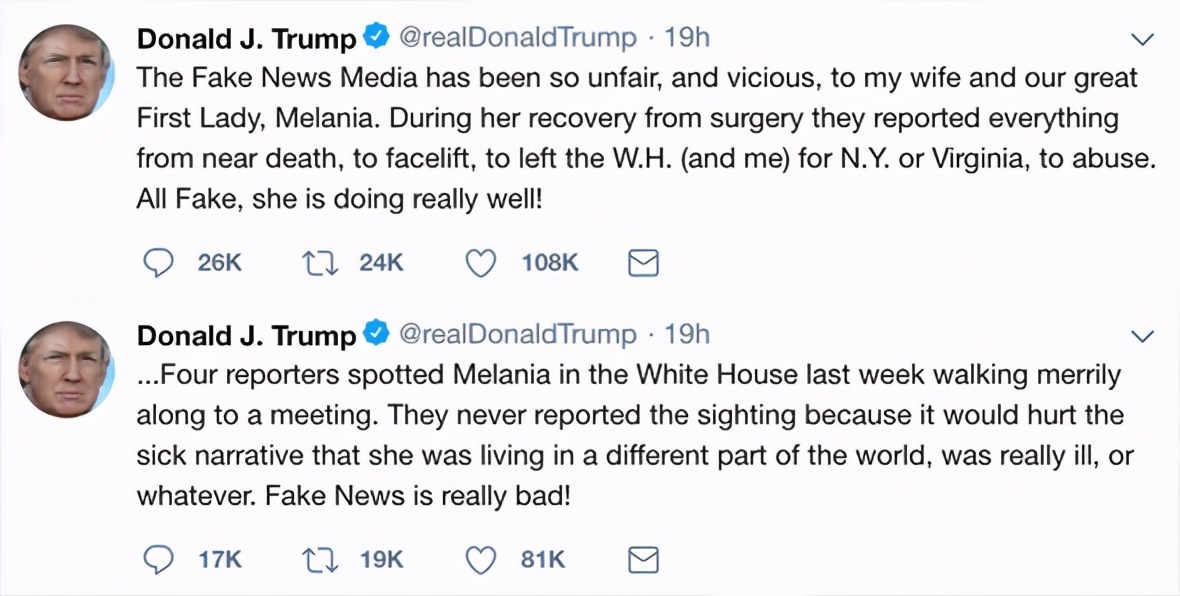The image size is (1180, 596).
Task: Click the Donald J. Trump name on second tweet
Action: tap(246, 335)
